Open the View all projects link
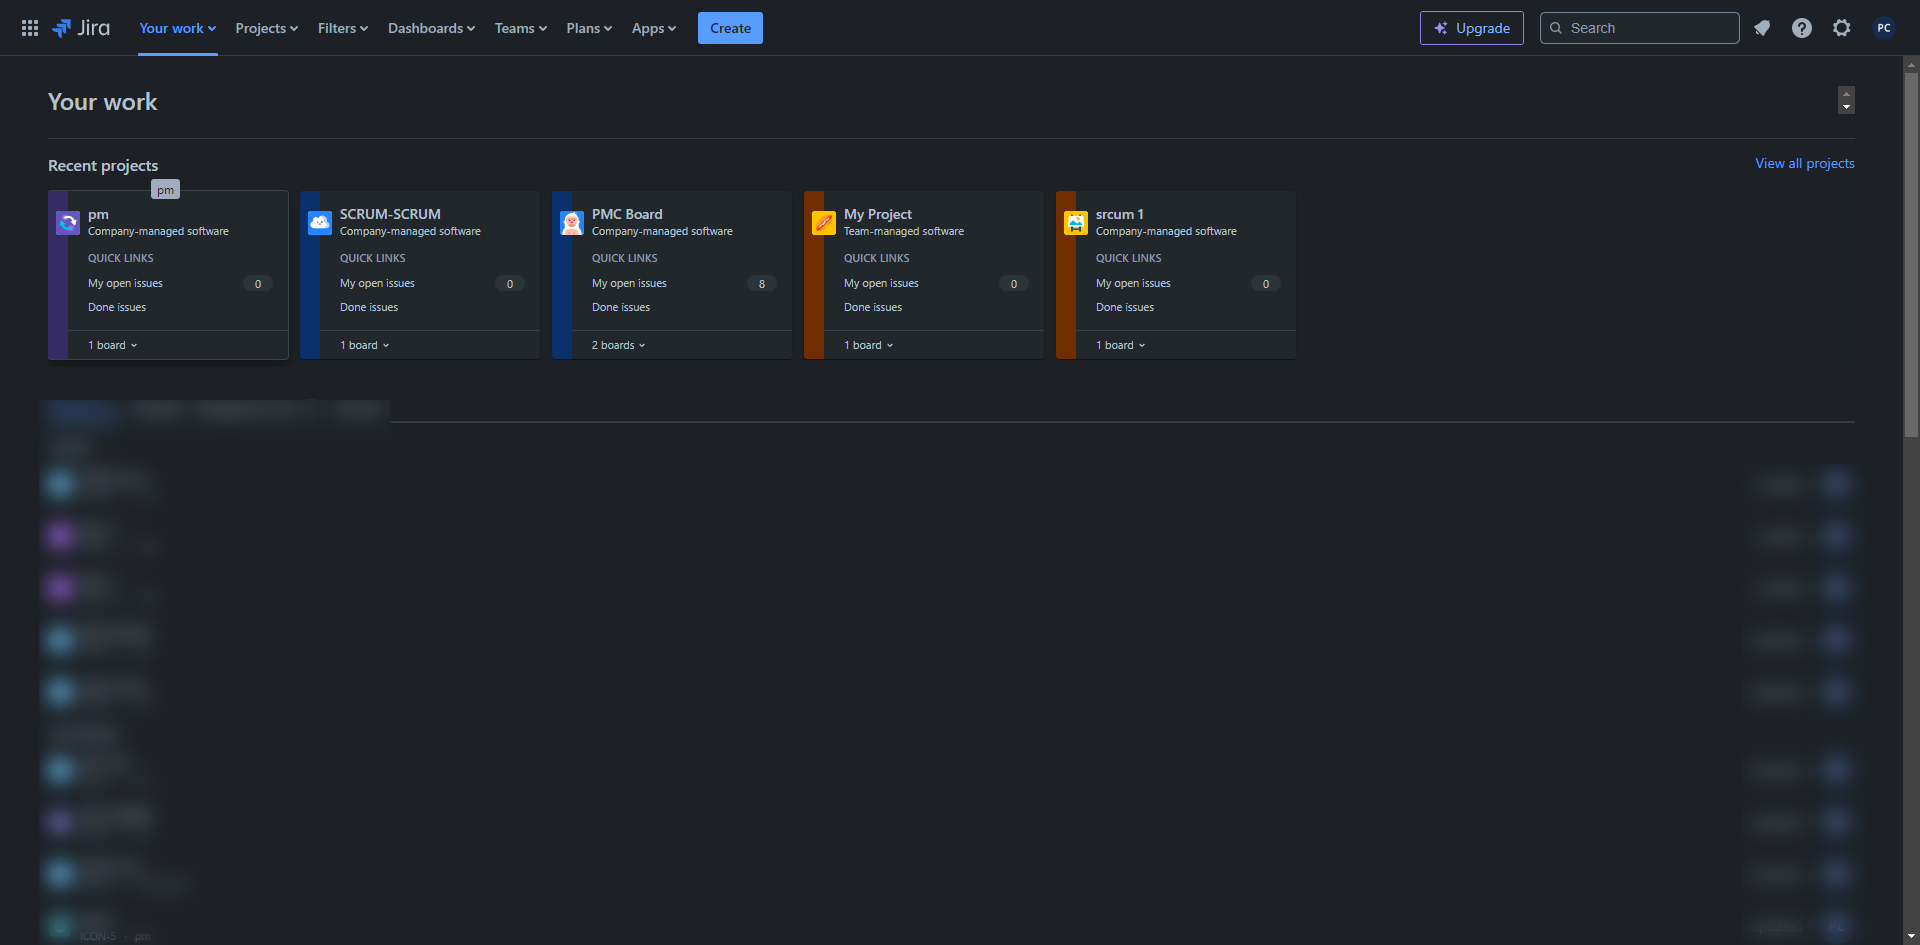Screen dimensions: 1920x945 pyautogui.click(x=1805, y=163)
